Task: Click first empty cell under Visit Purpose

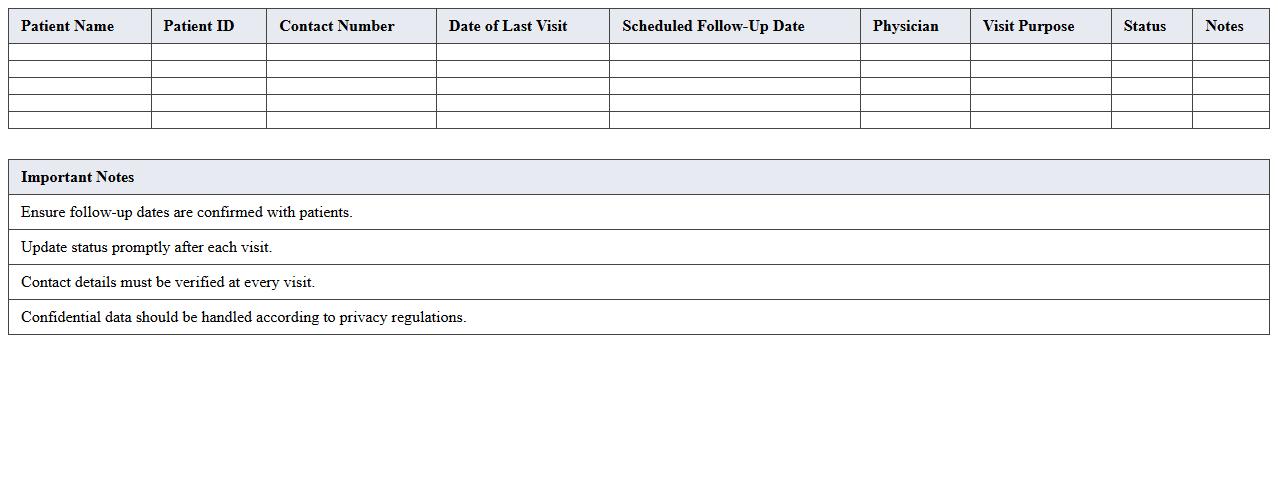Action: pyautogui.click(x=1040, y=52)
